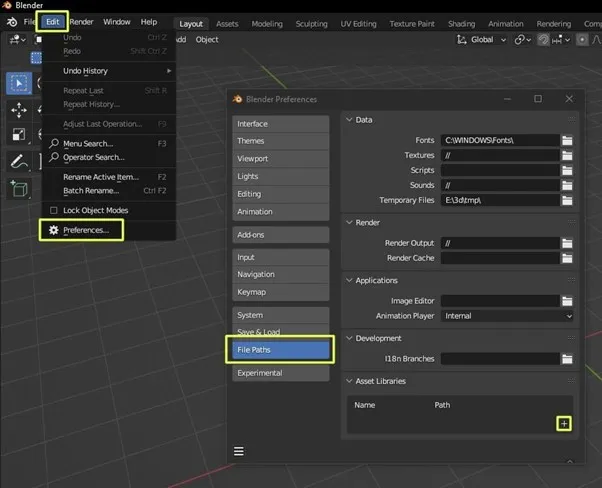The width and height of the screenshot is (602, 488).
Task: Browse folder for Render Cache path
Action: (567, 258)
